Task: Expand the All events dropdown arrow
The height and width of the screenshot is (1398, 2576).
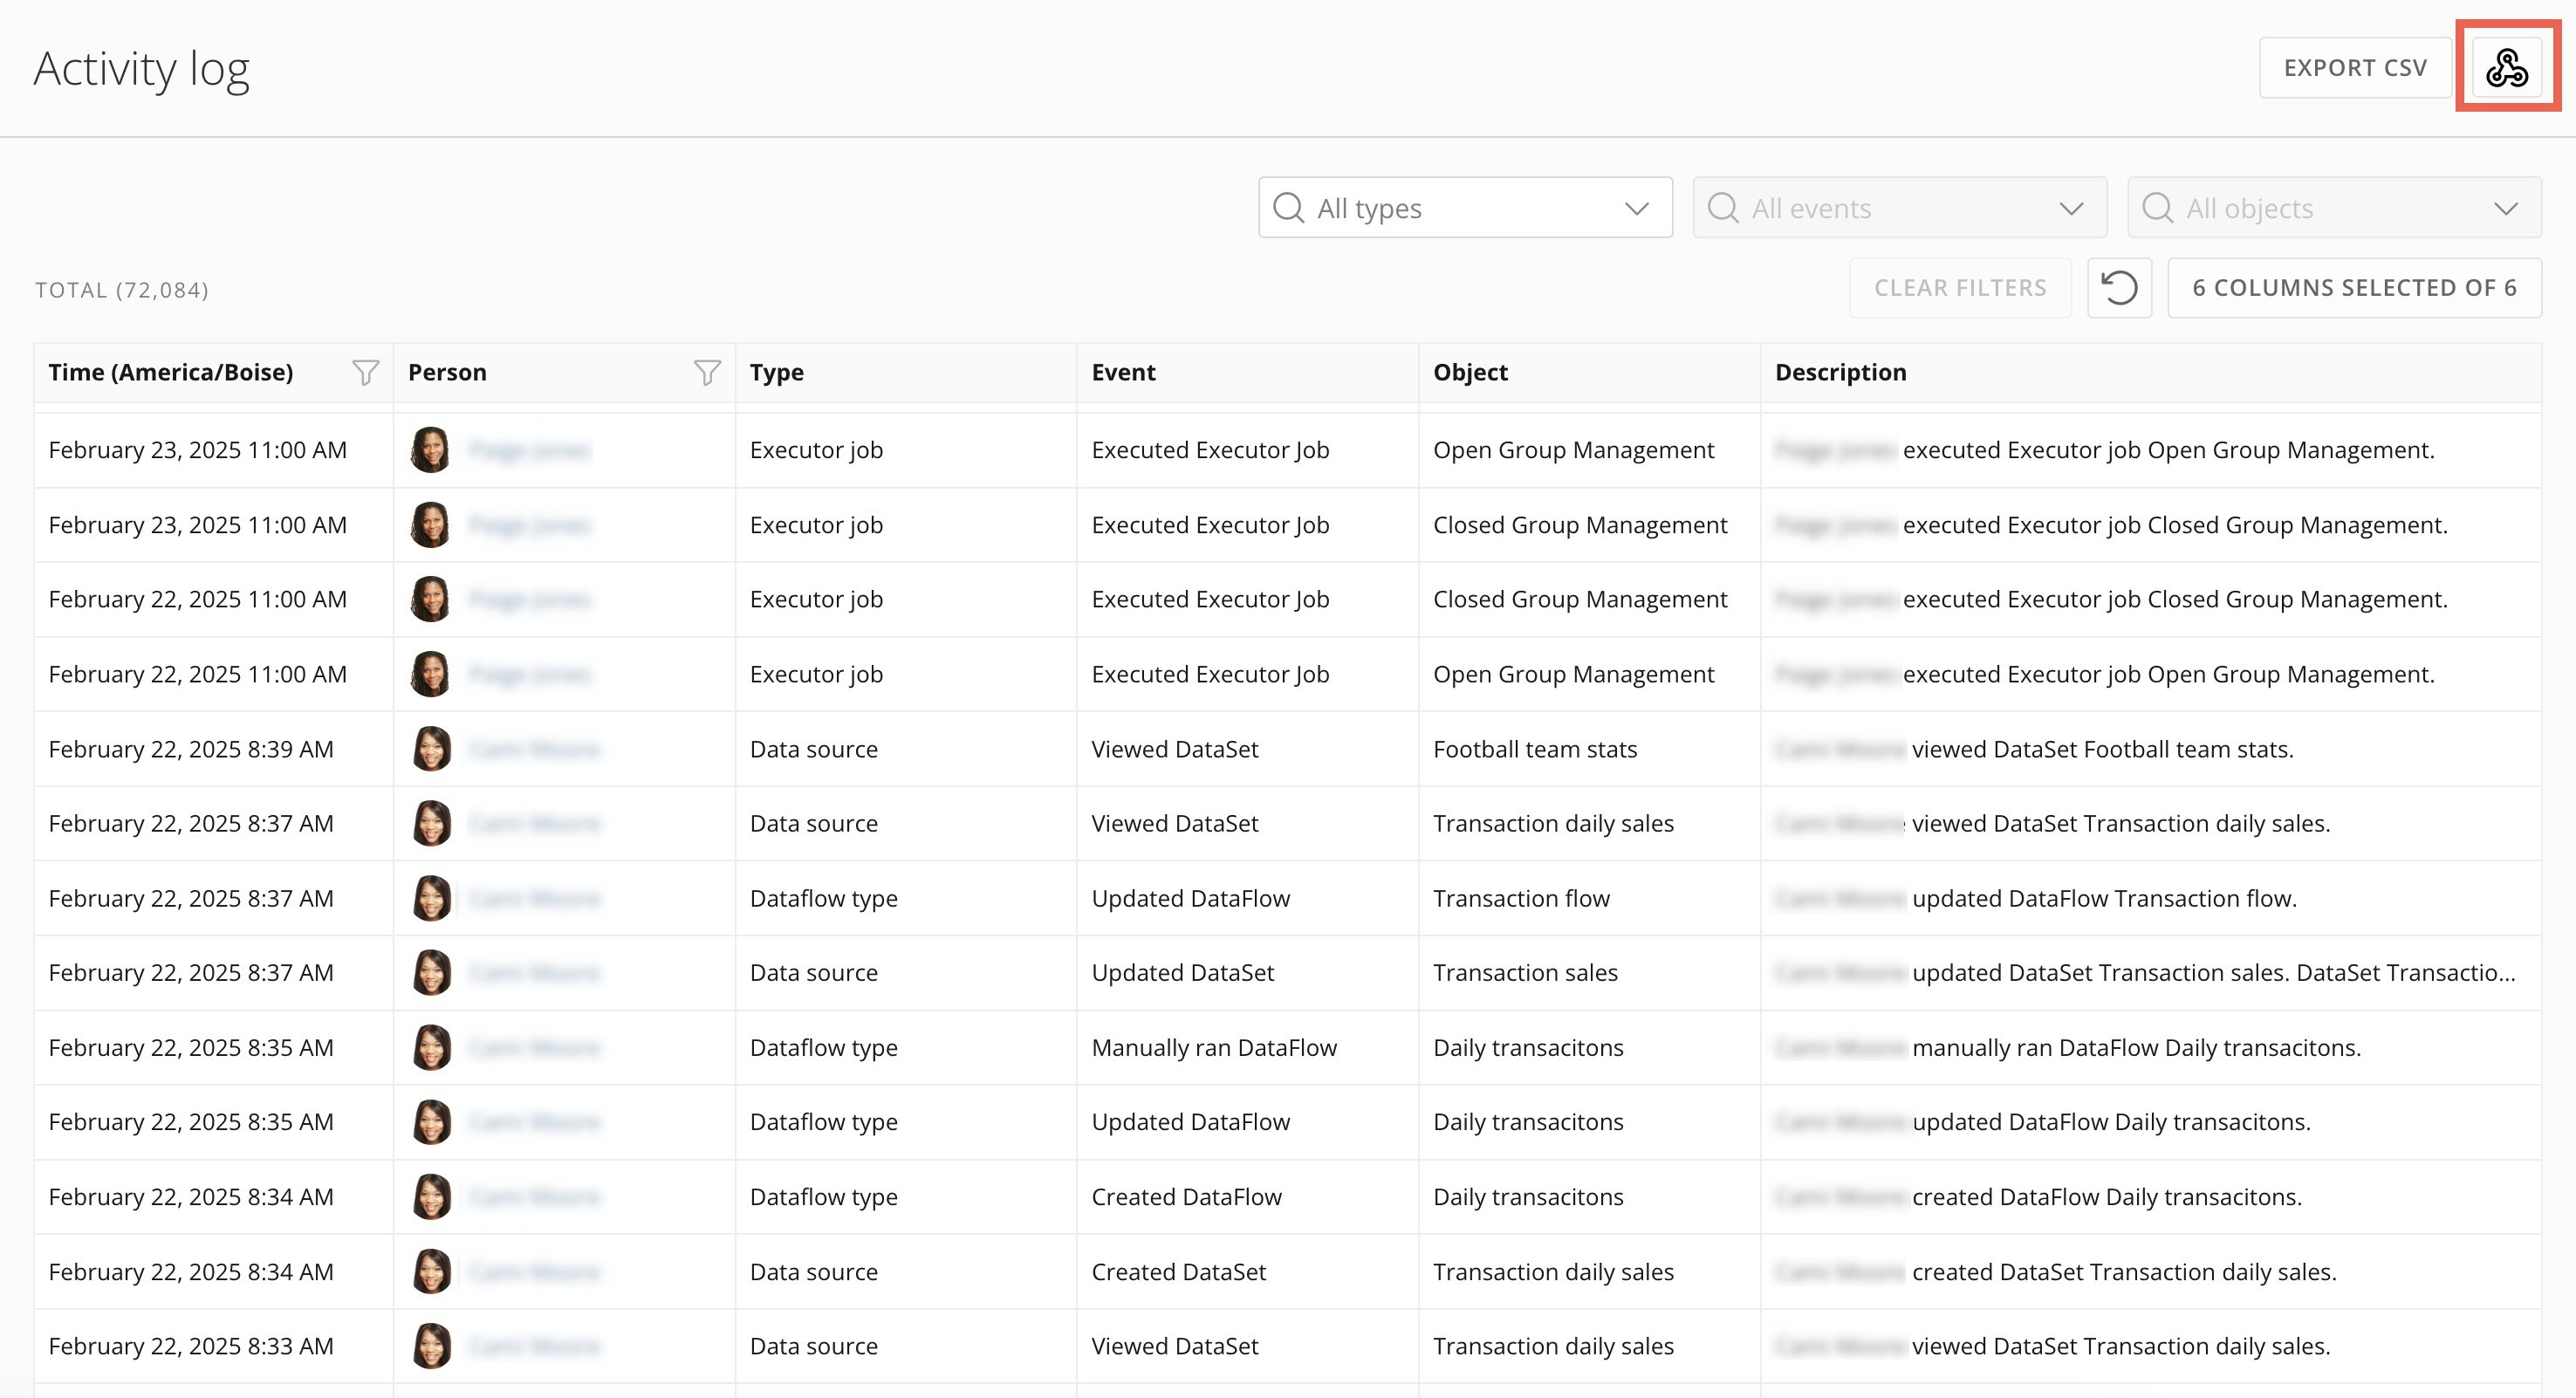Action: click(2071, 208)
